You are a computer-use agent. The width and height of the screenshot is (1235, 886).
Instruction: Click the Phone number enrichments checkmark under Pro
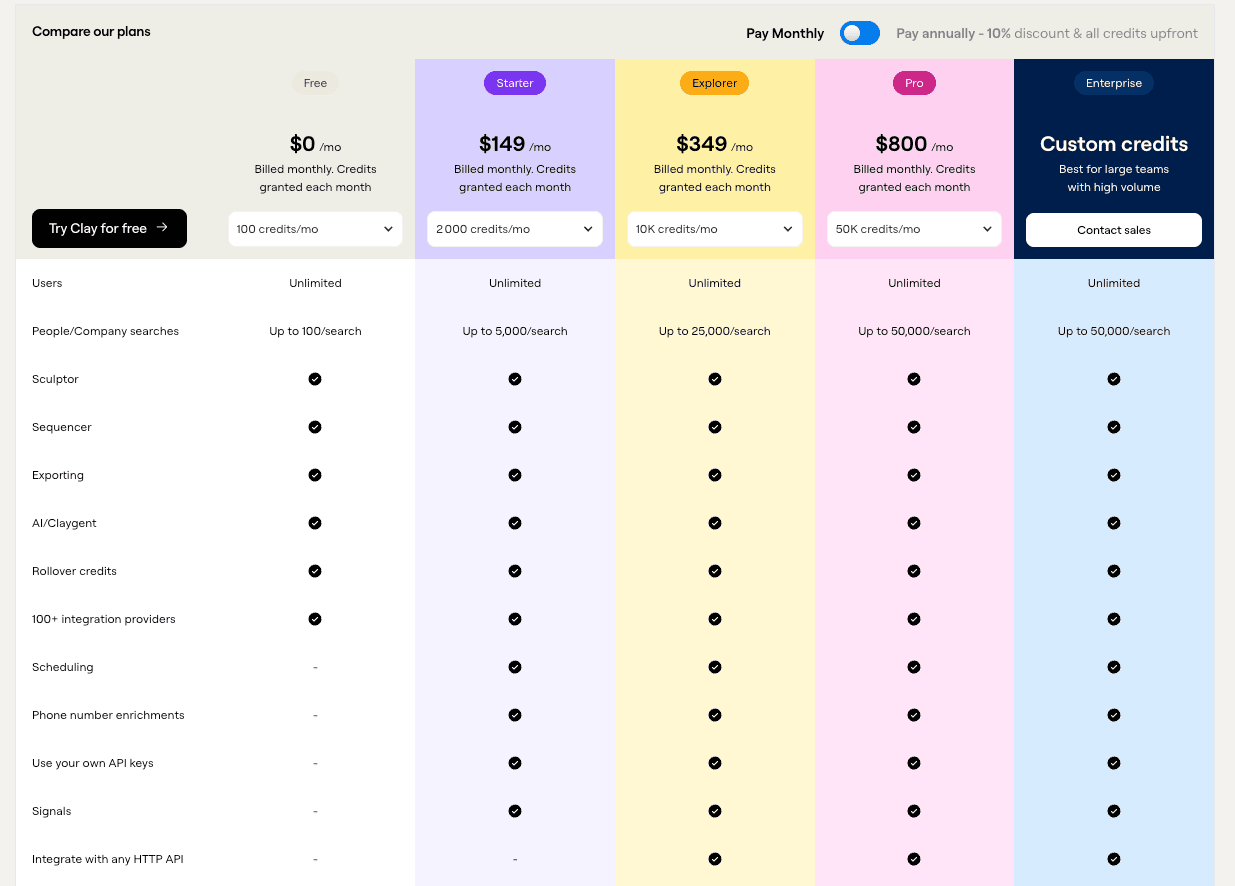click(914, 715)
